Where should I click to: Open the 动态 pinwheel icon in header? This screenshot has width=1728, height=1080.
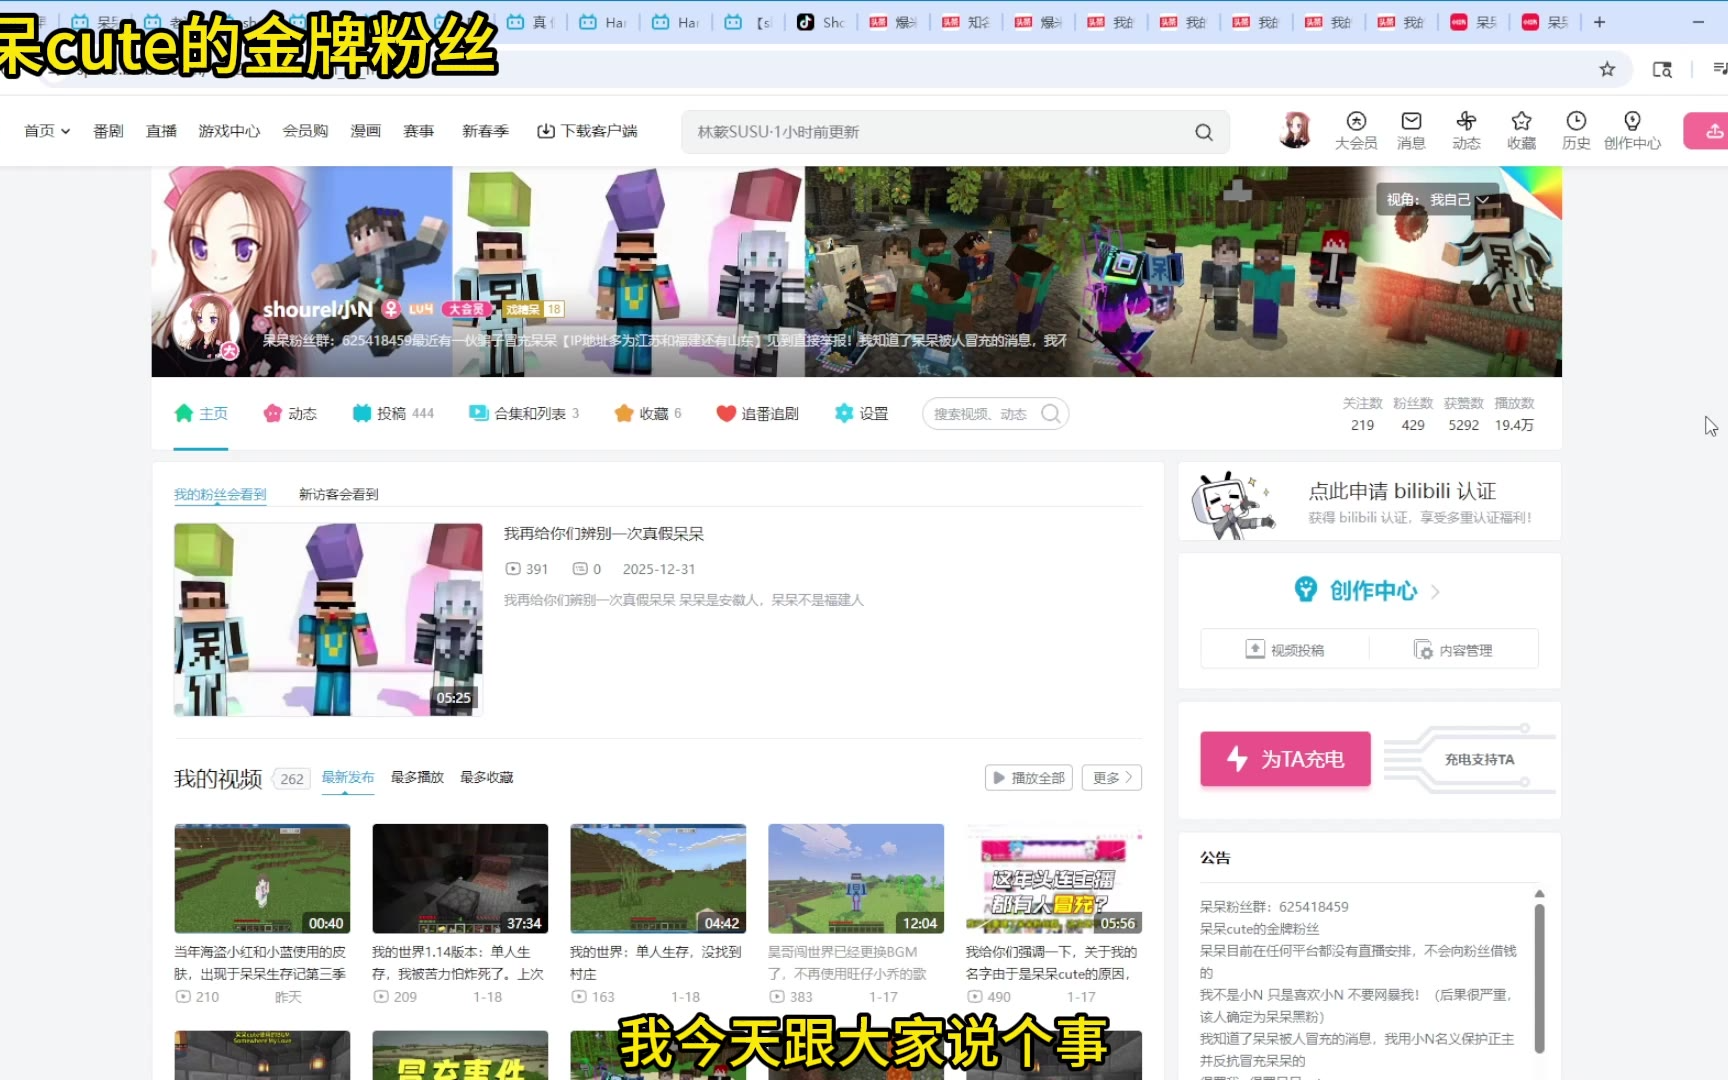(1466, 131)
